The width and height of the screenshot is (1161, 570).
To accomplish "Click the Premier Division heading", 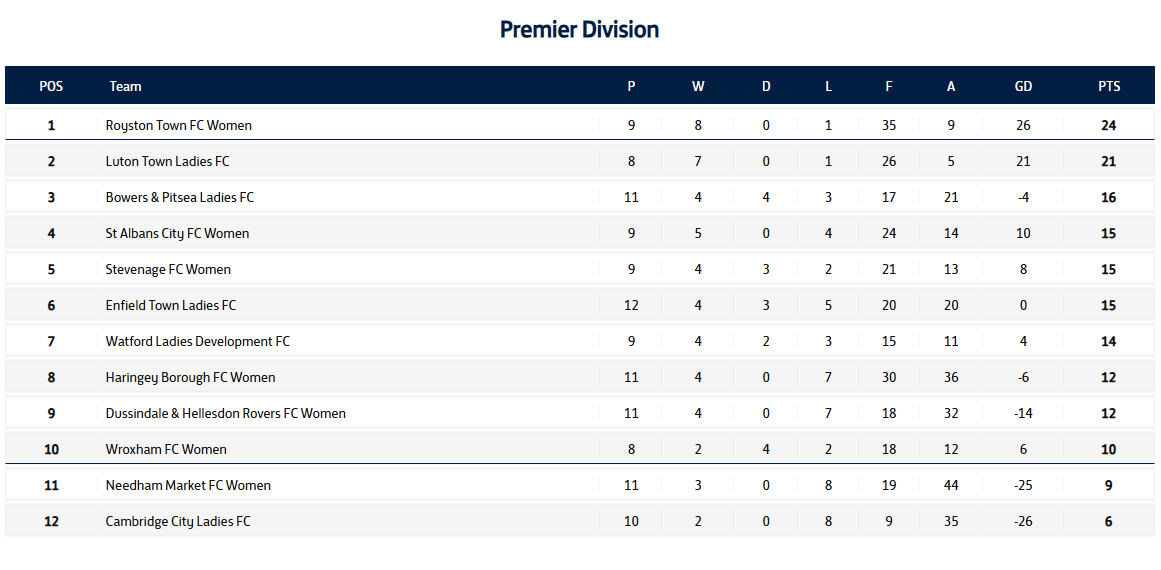I will click(579, 29).
